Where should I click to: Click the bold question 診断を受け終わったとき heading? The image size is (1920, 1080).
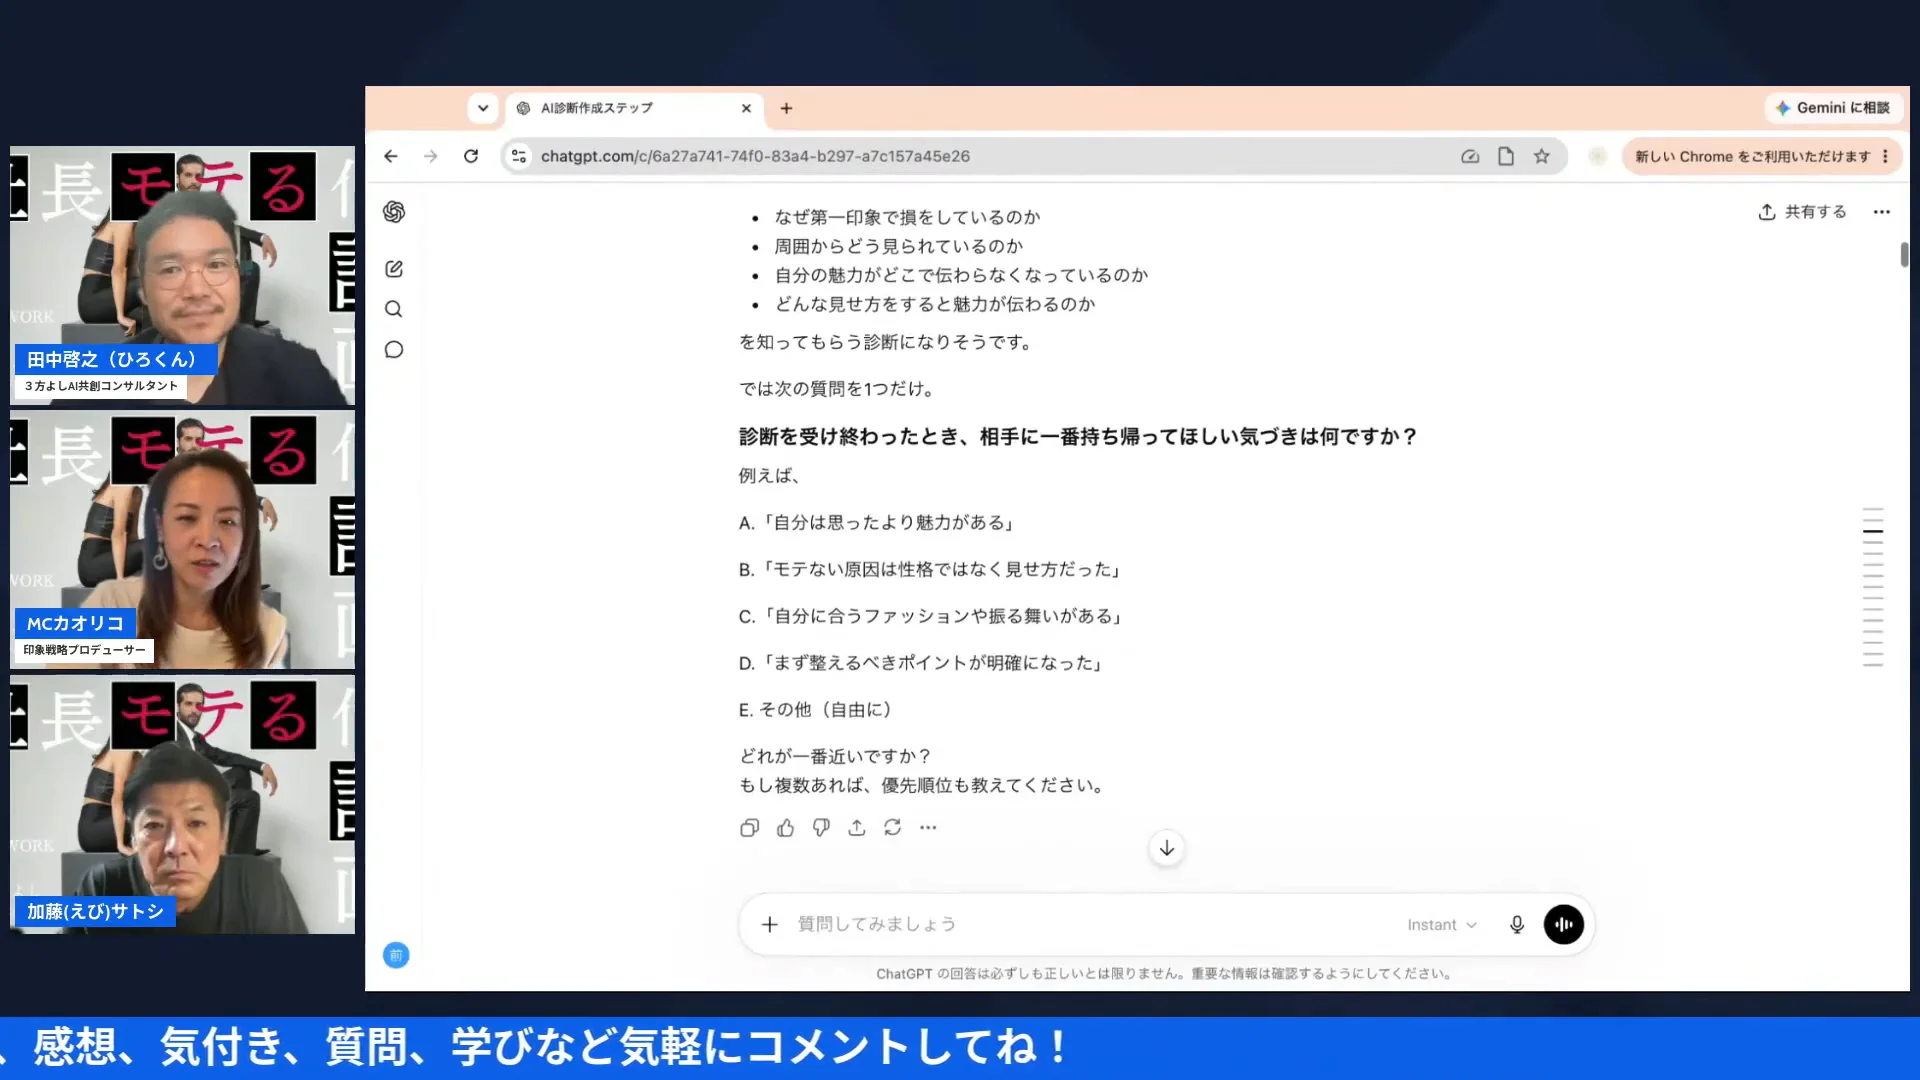(x=1078, y=437)
